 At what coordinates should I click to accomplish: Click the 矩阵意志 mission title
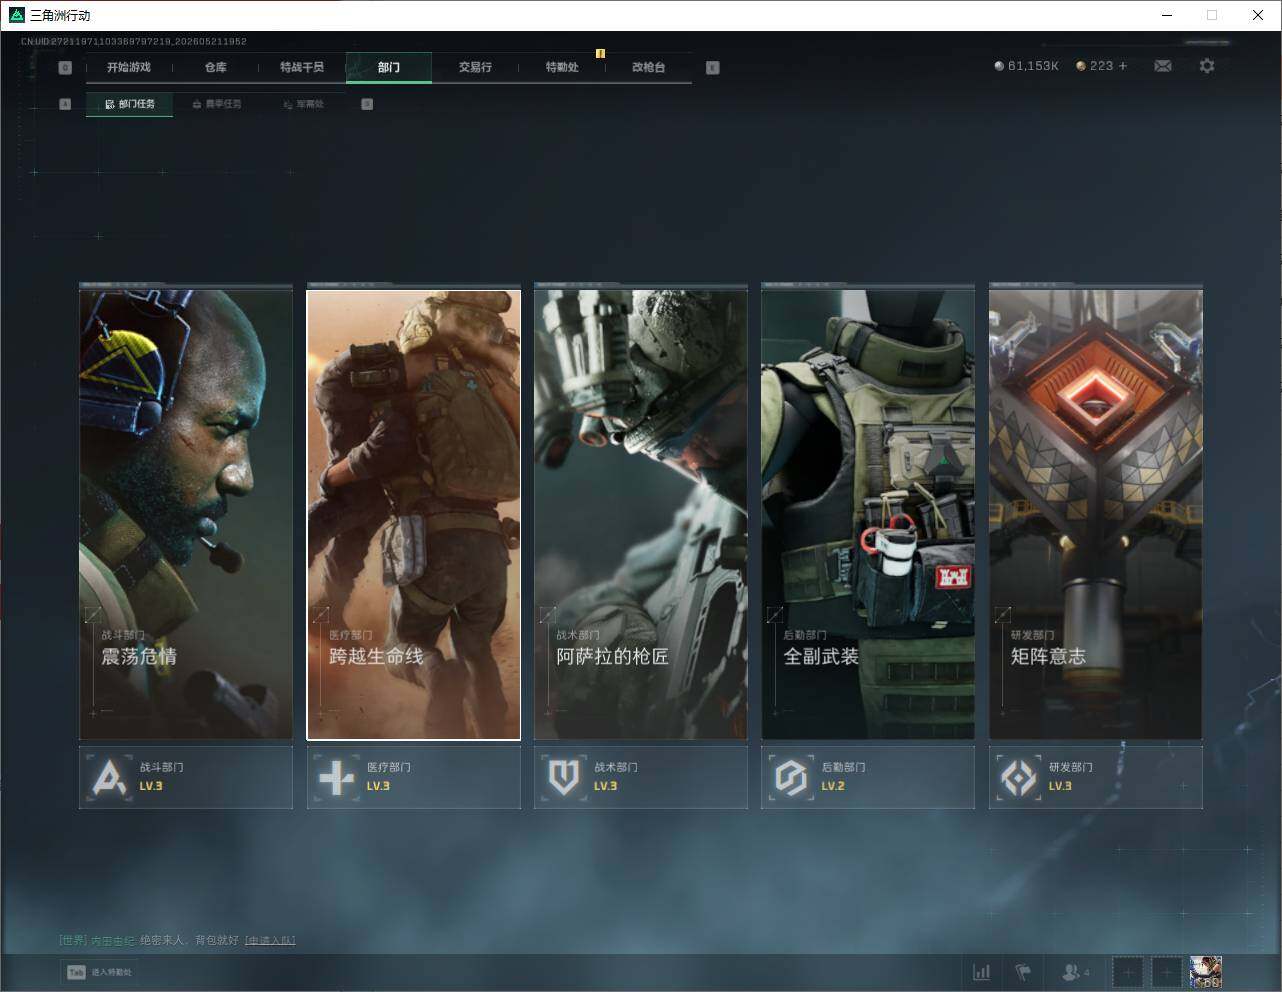click(x=1048, y=656)
